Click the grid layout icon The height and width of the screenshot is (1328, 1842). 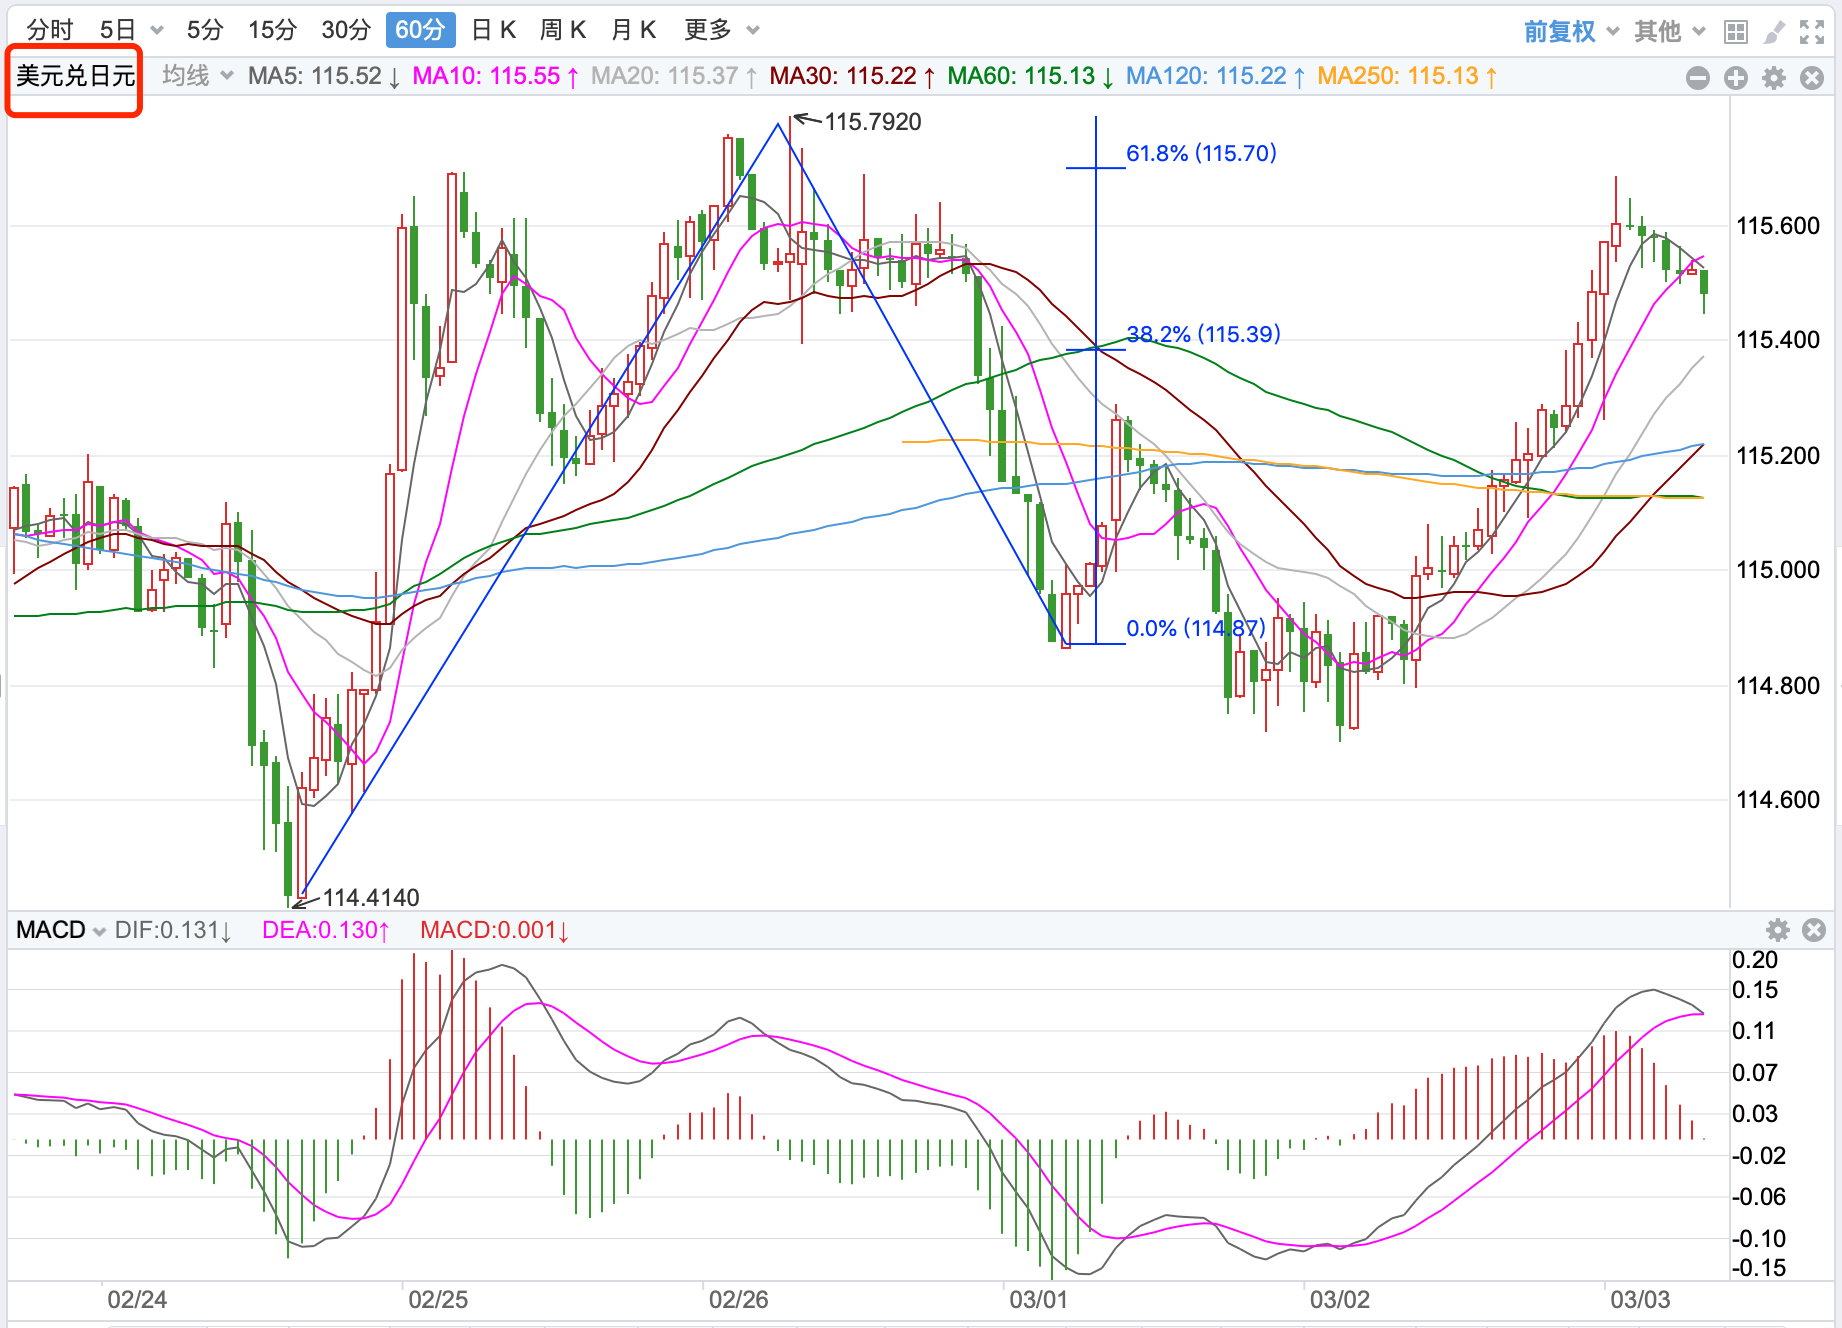tap(1736, 32)
